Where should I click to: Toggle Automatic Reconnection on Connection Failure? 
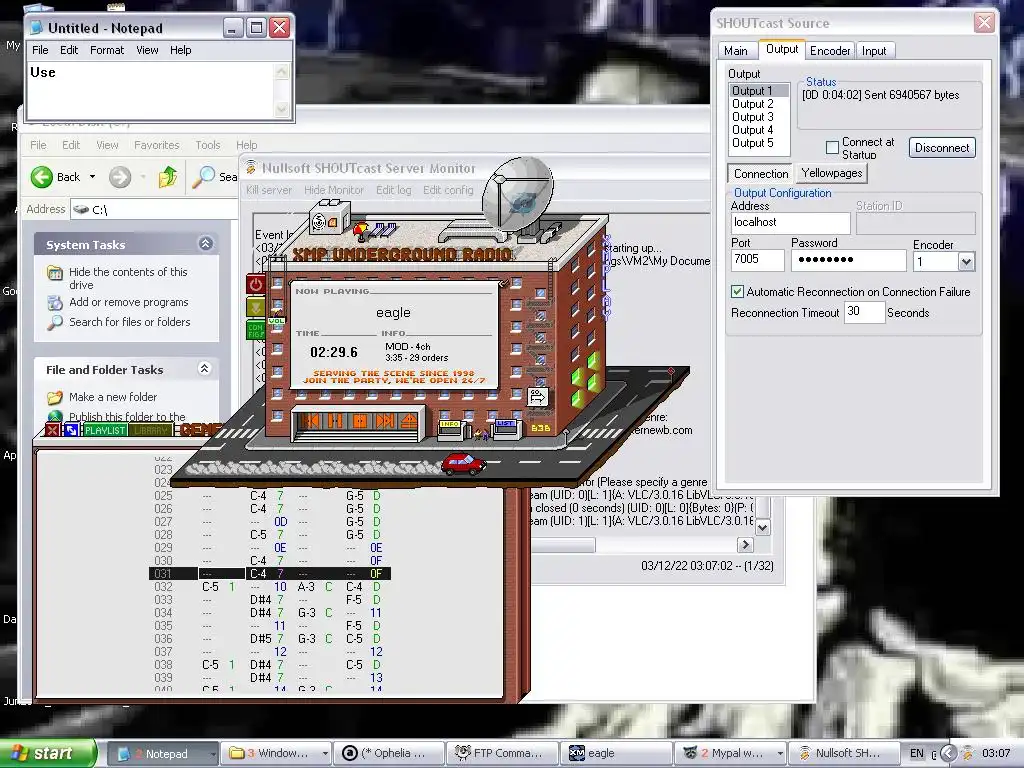737,292
